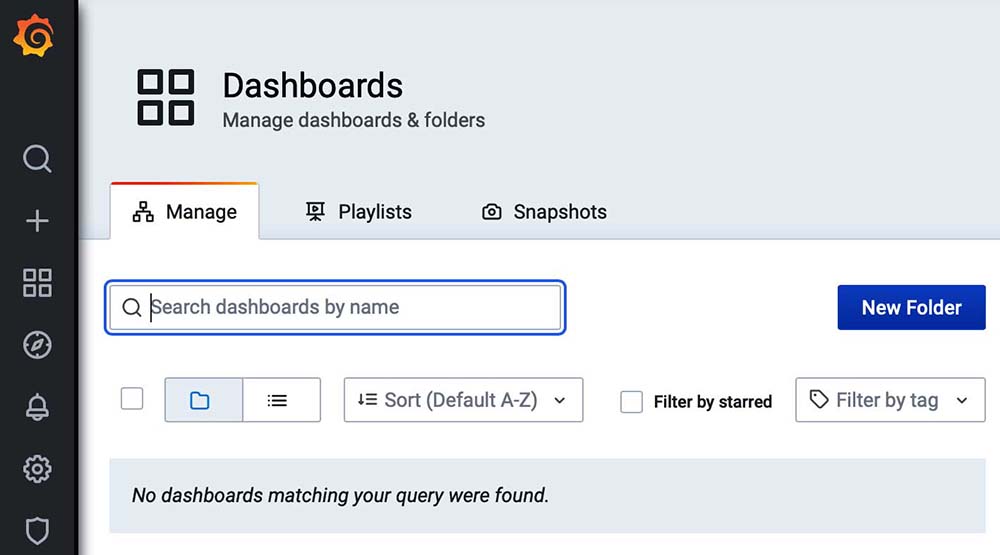Select the Manage tab
Screen dimensions: 1000x555
pos(185,212)
